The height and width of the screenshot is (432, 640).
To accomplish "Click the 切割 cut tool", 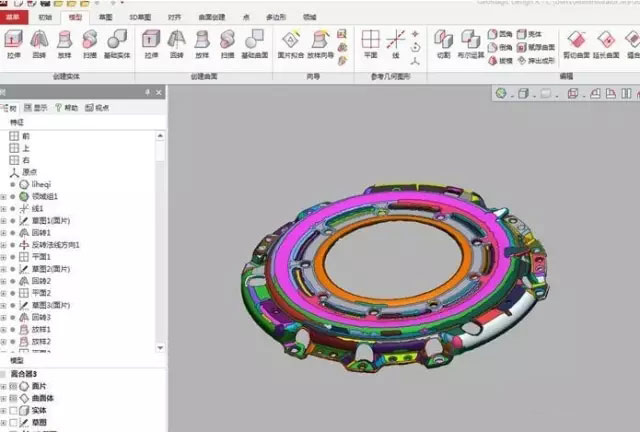I will tap(443, 44).
